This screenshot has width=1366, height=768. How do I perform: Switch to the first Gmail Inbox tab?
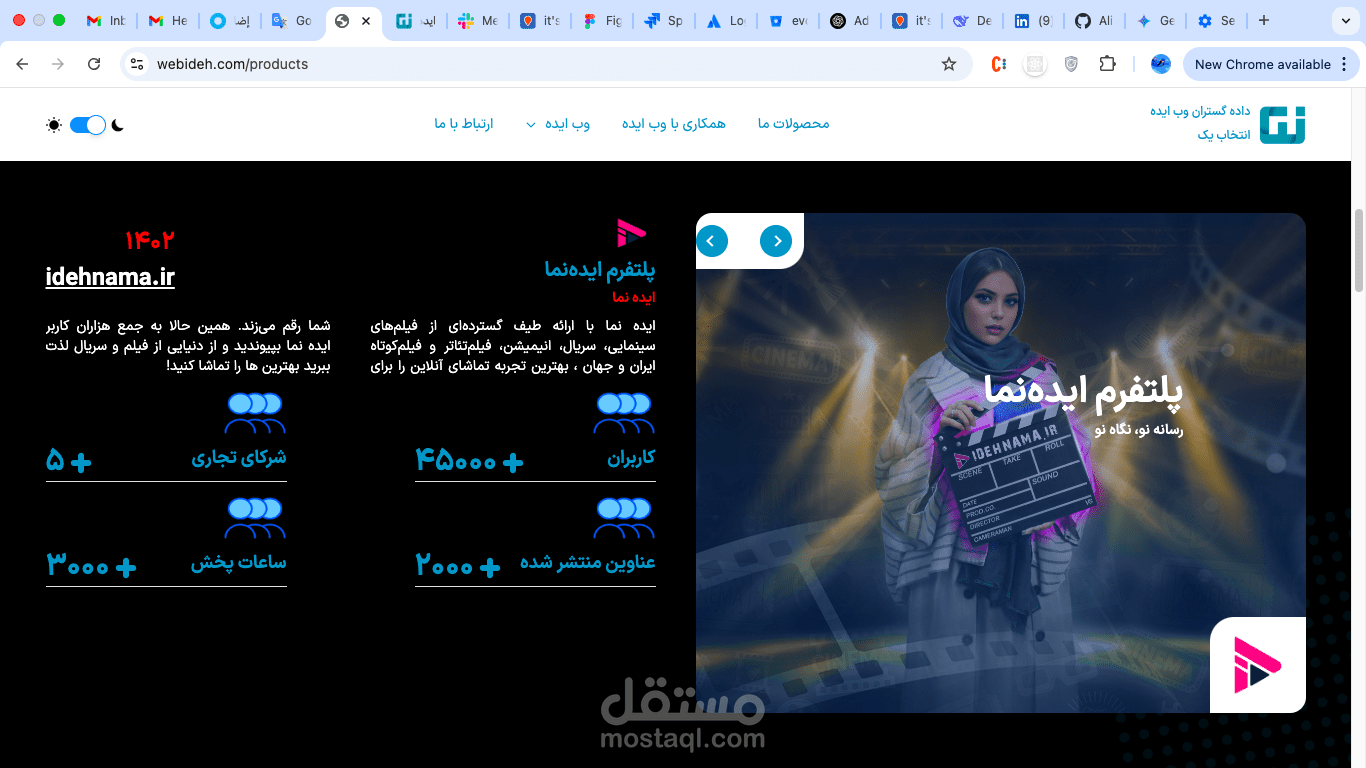point(106,21)
